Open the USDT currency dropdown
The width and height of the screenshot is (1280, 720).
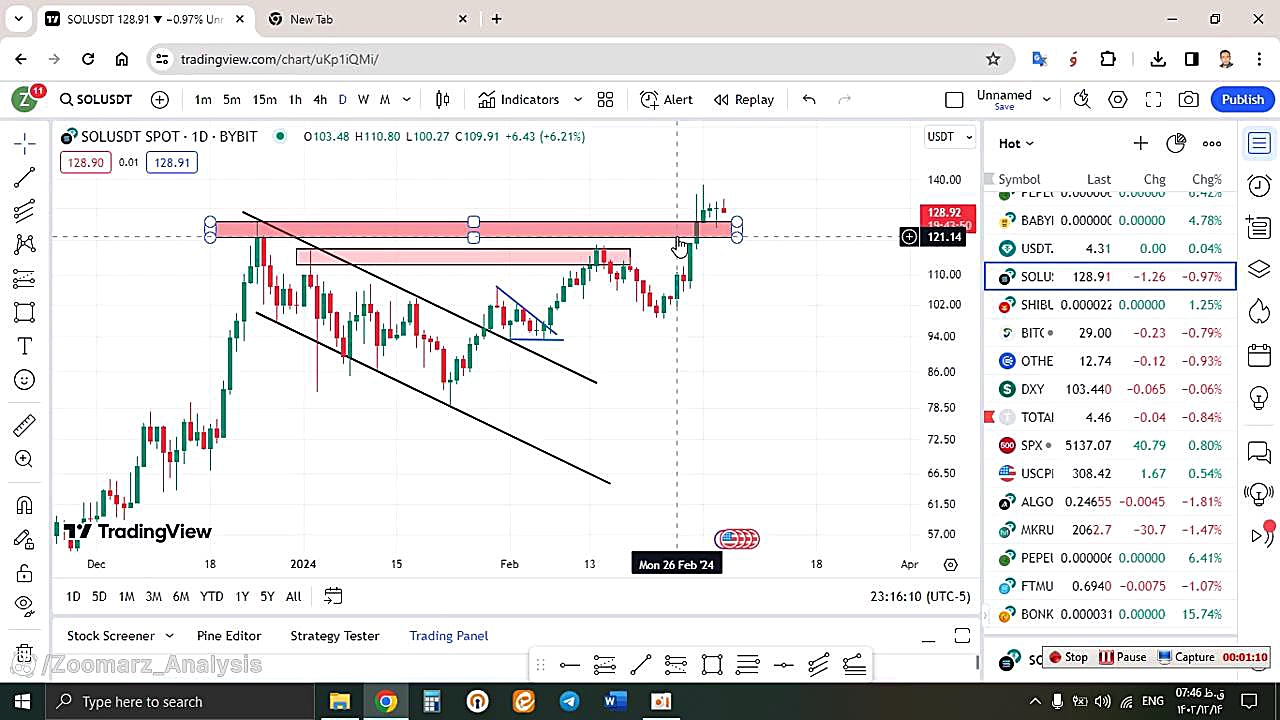pos(950,137)
